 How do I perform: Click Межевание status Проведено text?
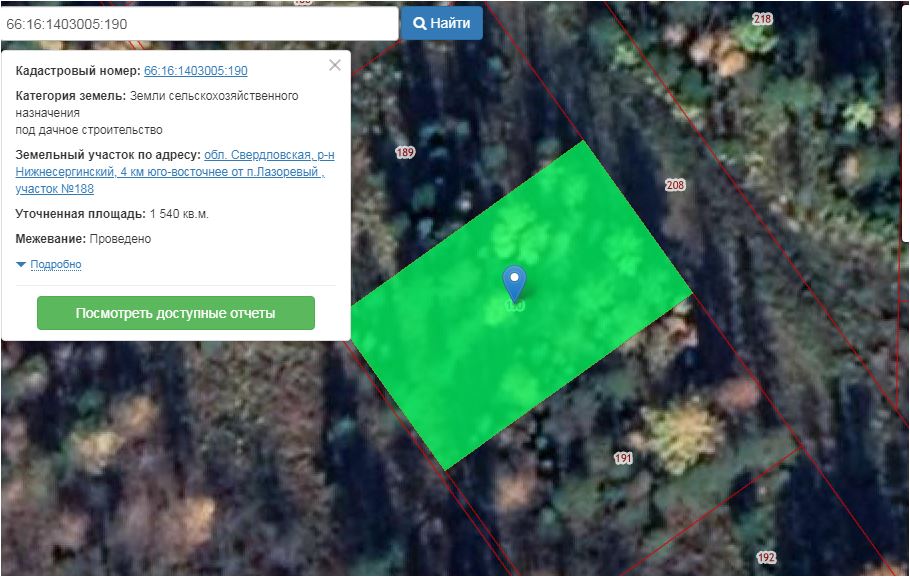click(x=120, y=239)
